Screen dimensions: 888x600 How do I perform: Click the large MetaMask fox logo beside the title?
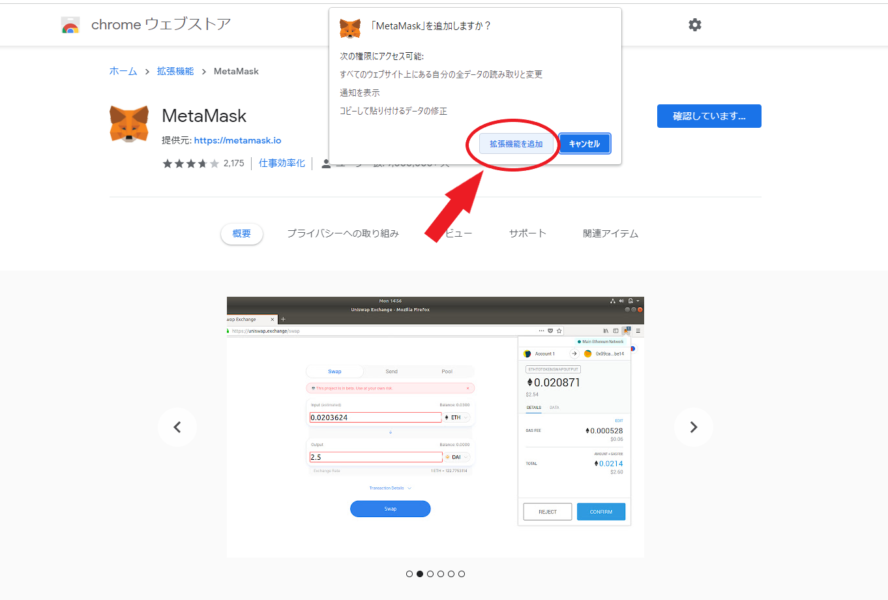pos(129,124)
